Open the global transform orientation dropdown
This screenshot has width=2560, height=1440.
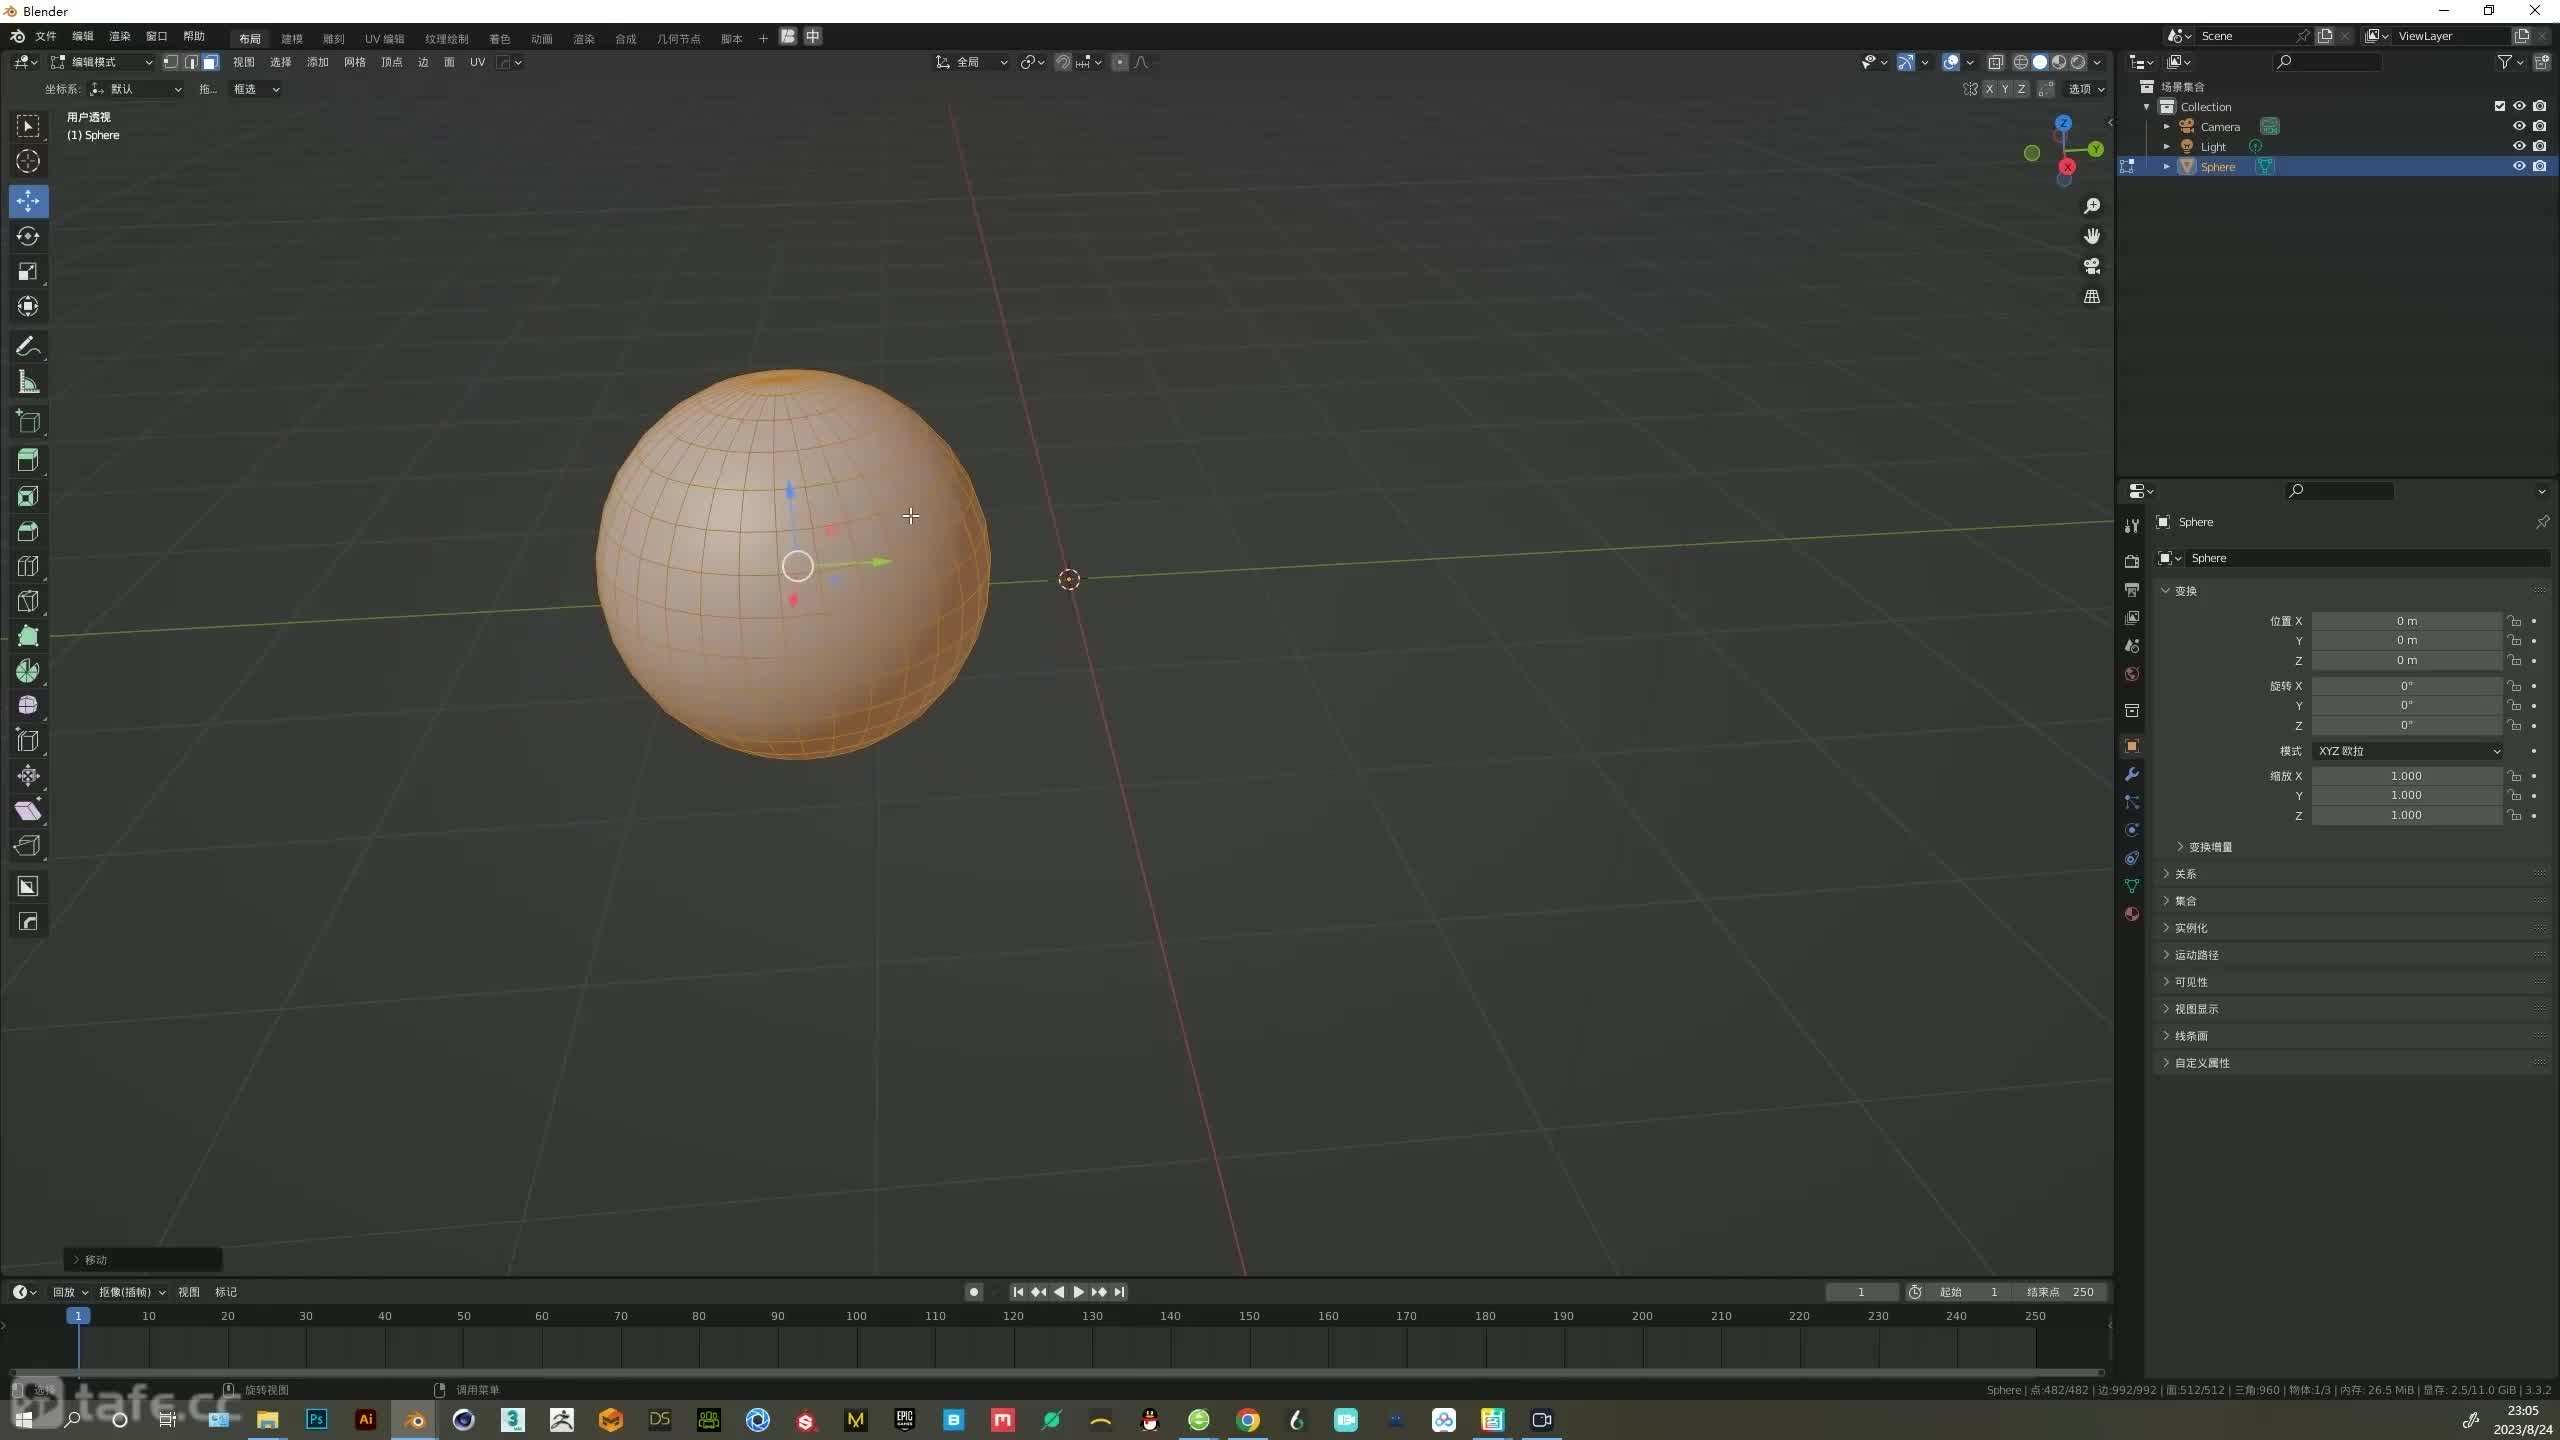coord(972,62)
